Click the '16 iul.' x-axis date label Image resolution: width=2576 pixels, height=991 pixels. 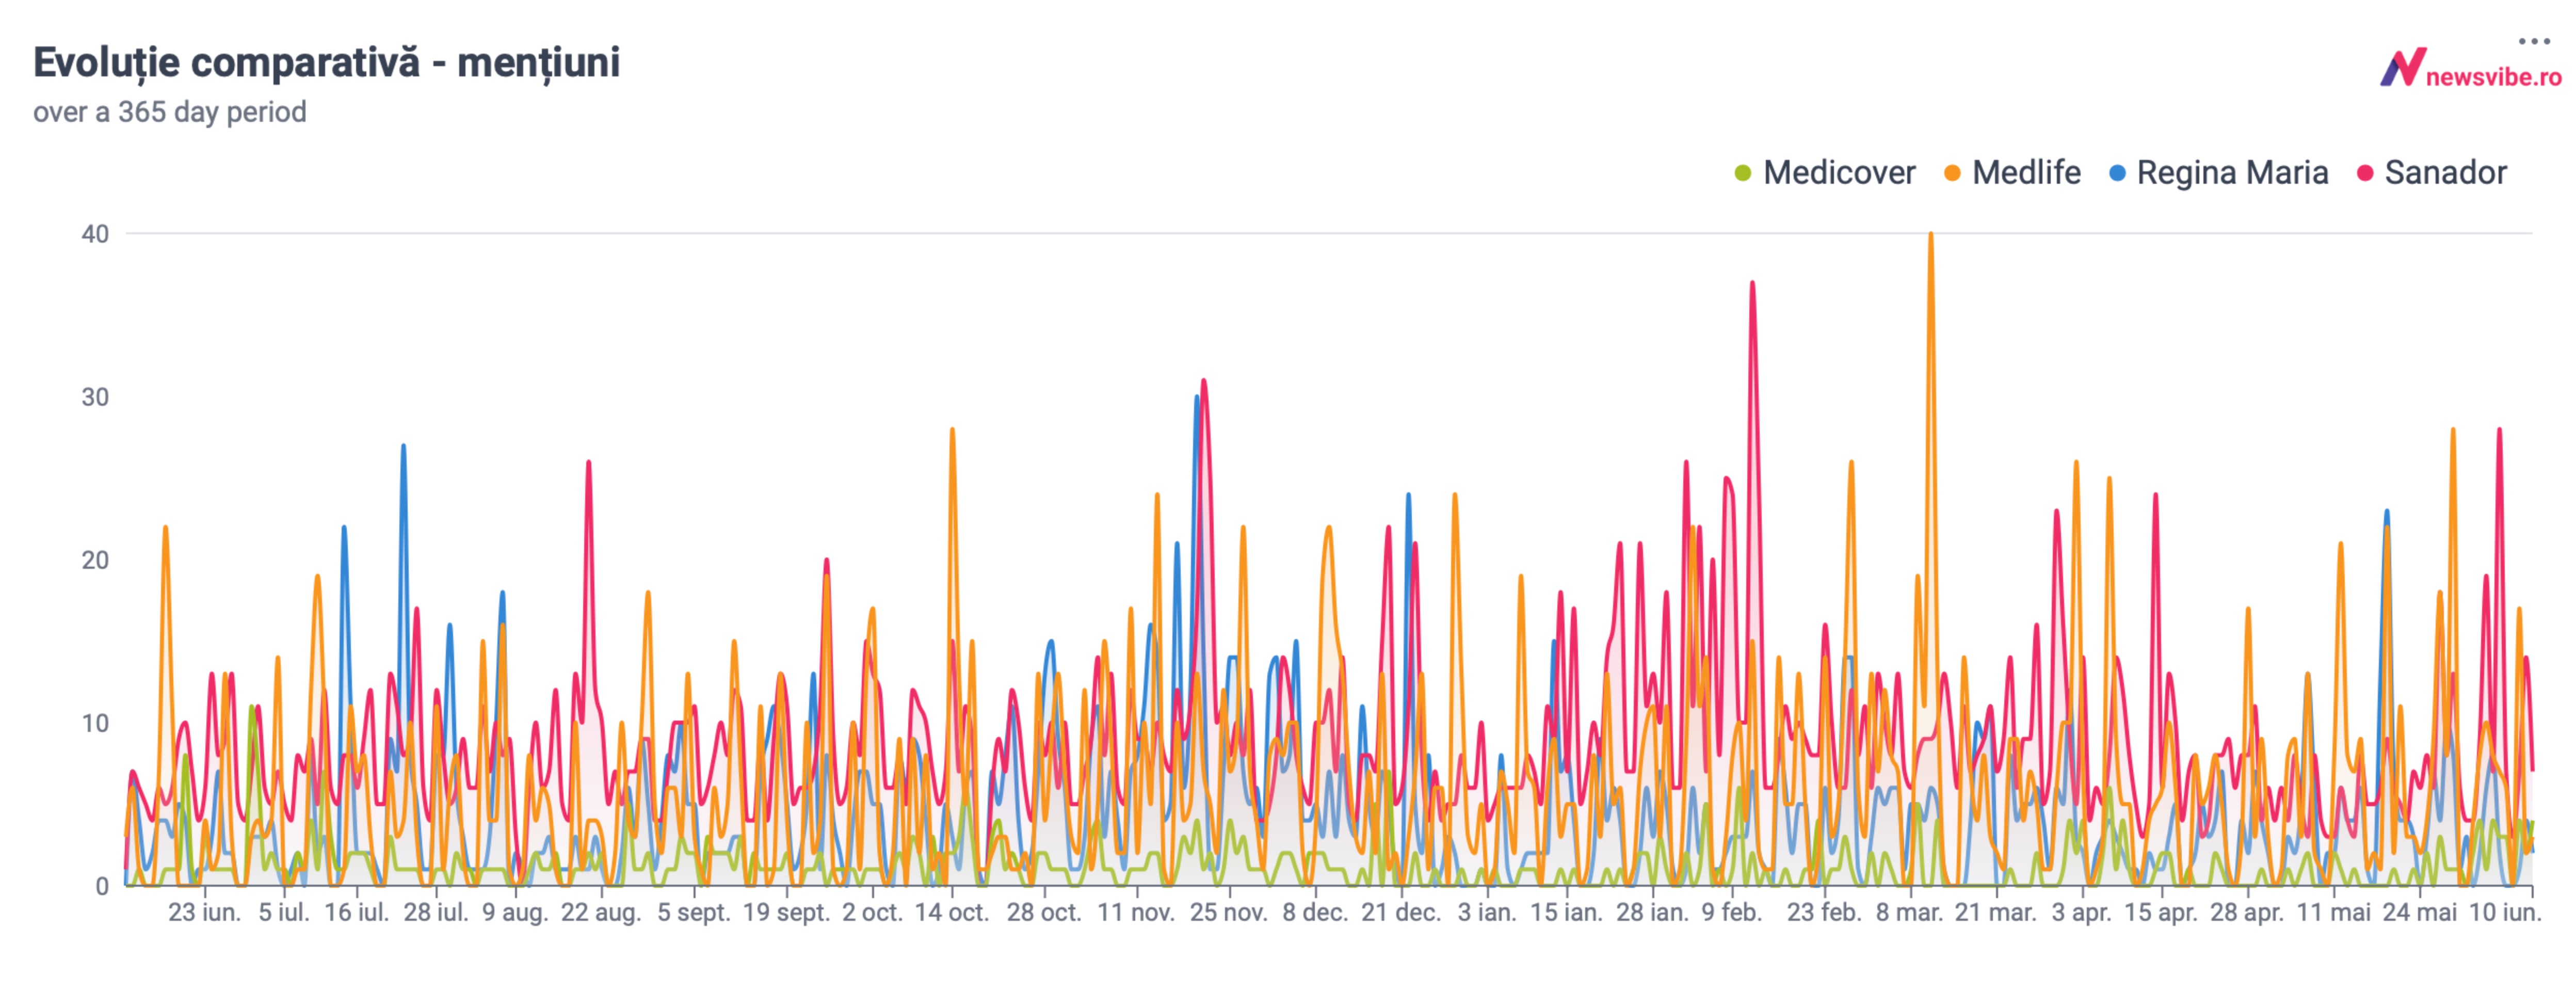356,913
